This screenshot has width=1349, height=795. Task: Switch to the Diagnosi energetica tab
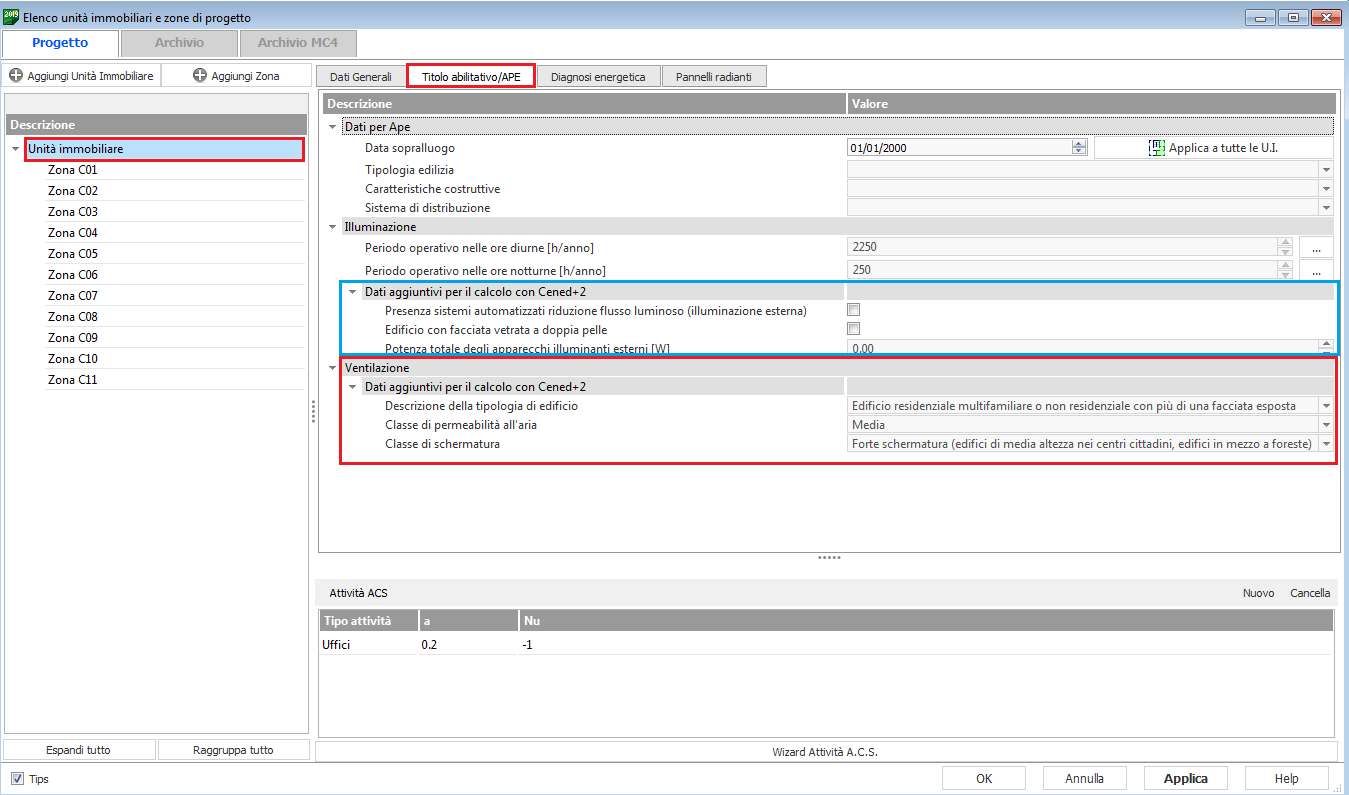coord(598,77)
